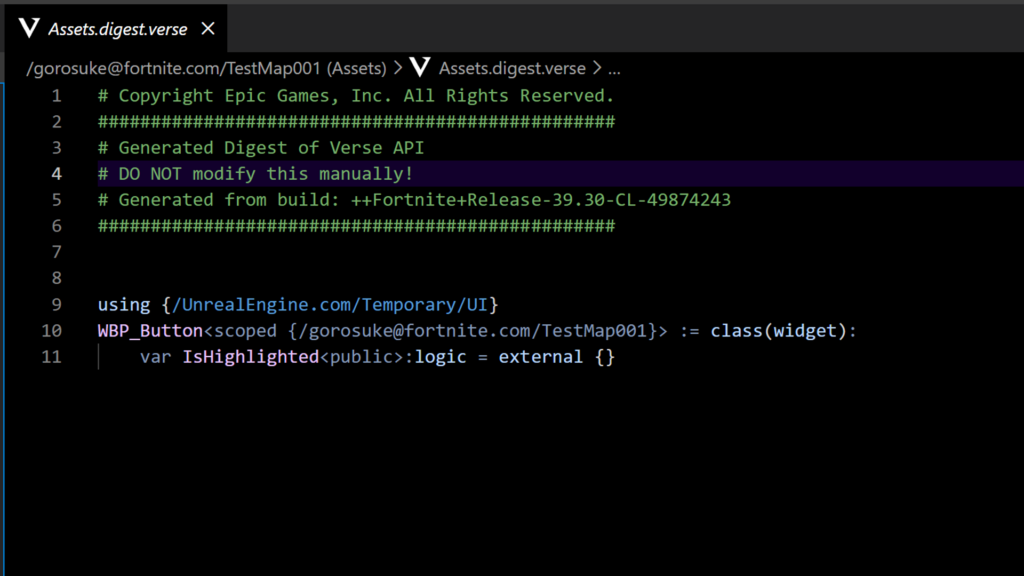The height and width of the screenshot is (576, 1024).
Task: Expand the breadcrumb ellipsis symbol
Action: pyautogui.click(x=614, y=69)
